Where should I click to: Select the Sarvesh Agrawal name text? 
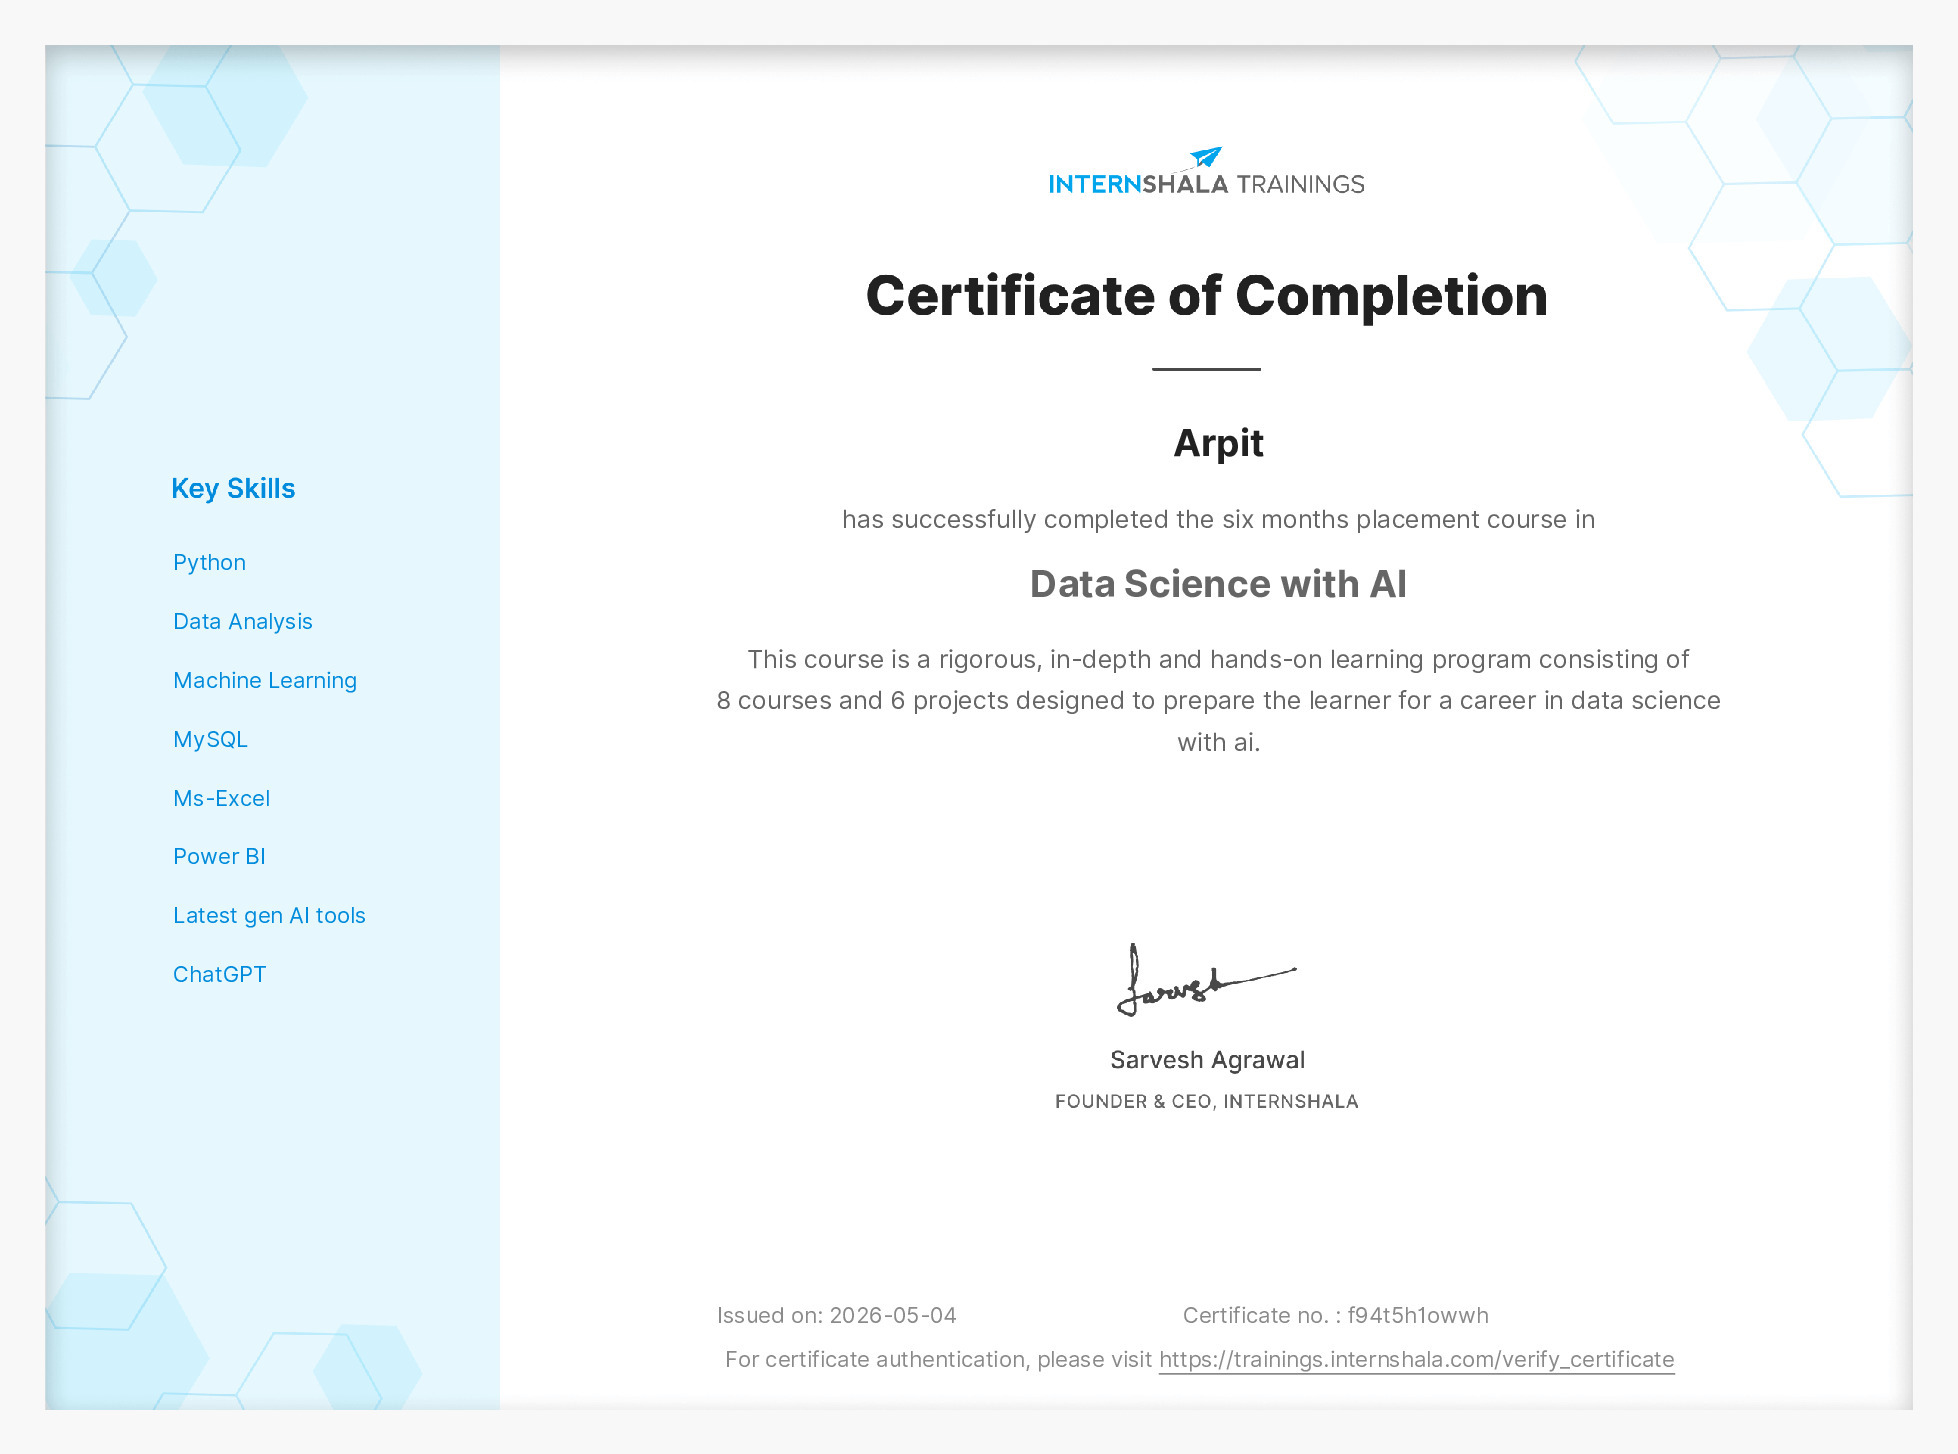pyautogui.click(x=1207, y=1060)
